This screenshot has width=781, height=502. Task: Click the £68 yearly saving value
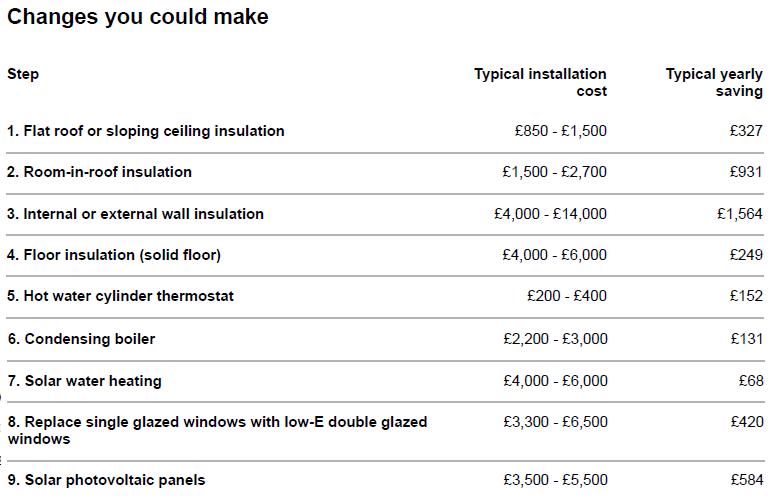pos(750,381)
